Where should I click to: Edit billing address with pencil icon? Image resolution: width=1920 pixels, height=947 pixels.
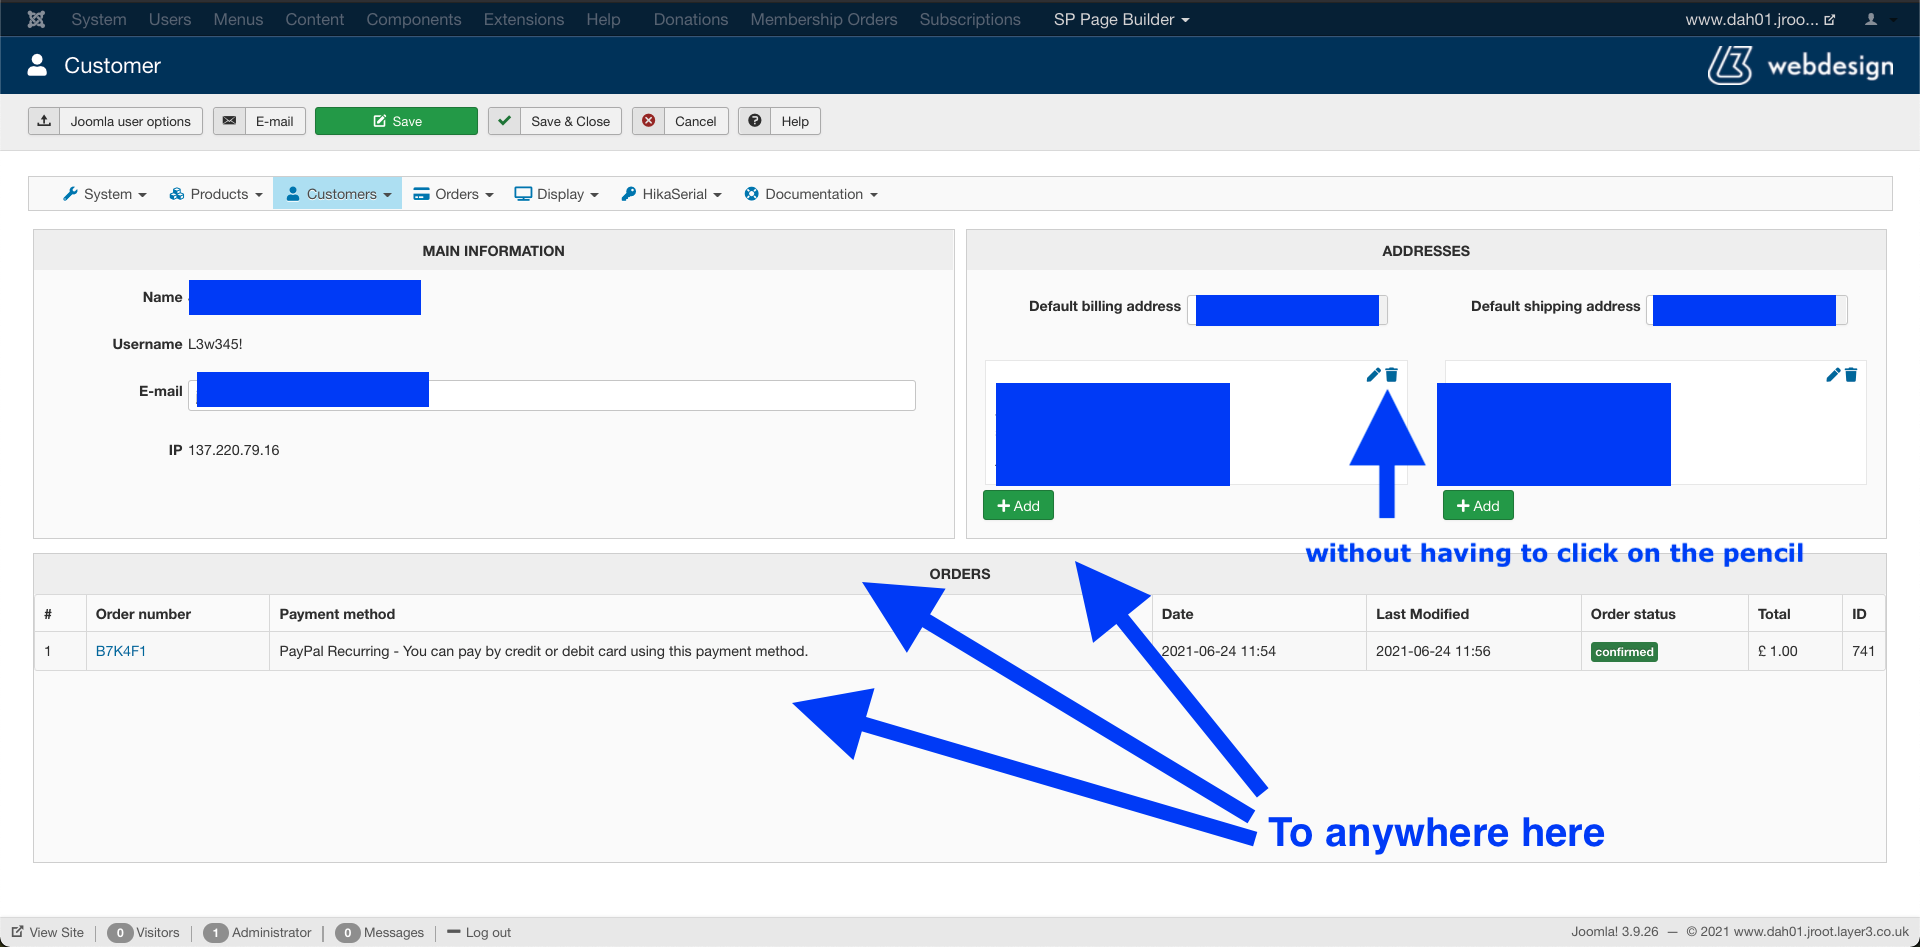click(x=1373, y=375)
